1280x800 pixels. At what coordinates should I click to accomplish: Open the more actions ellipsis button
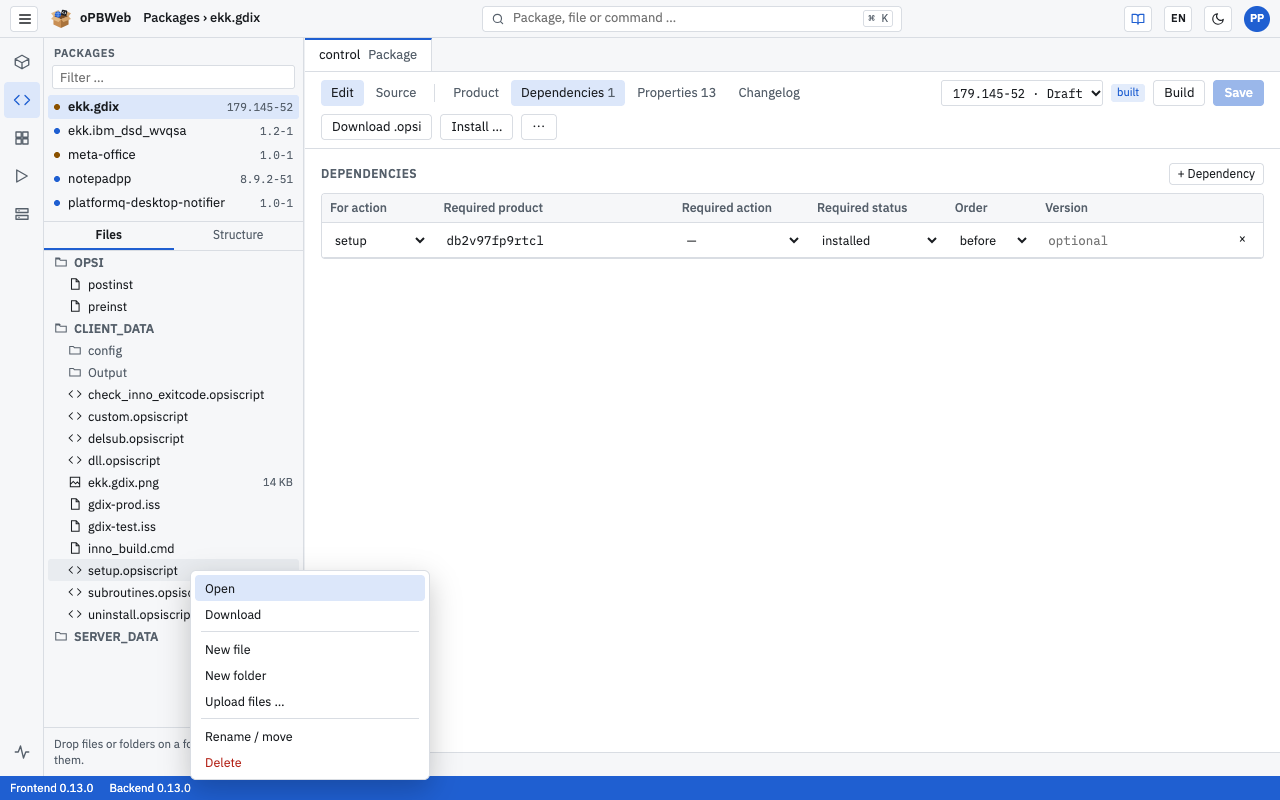pos(539,127)
